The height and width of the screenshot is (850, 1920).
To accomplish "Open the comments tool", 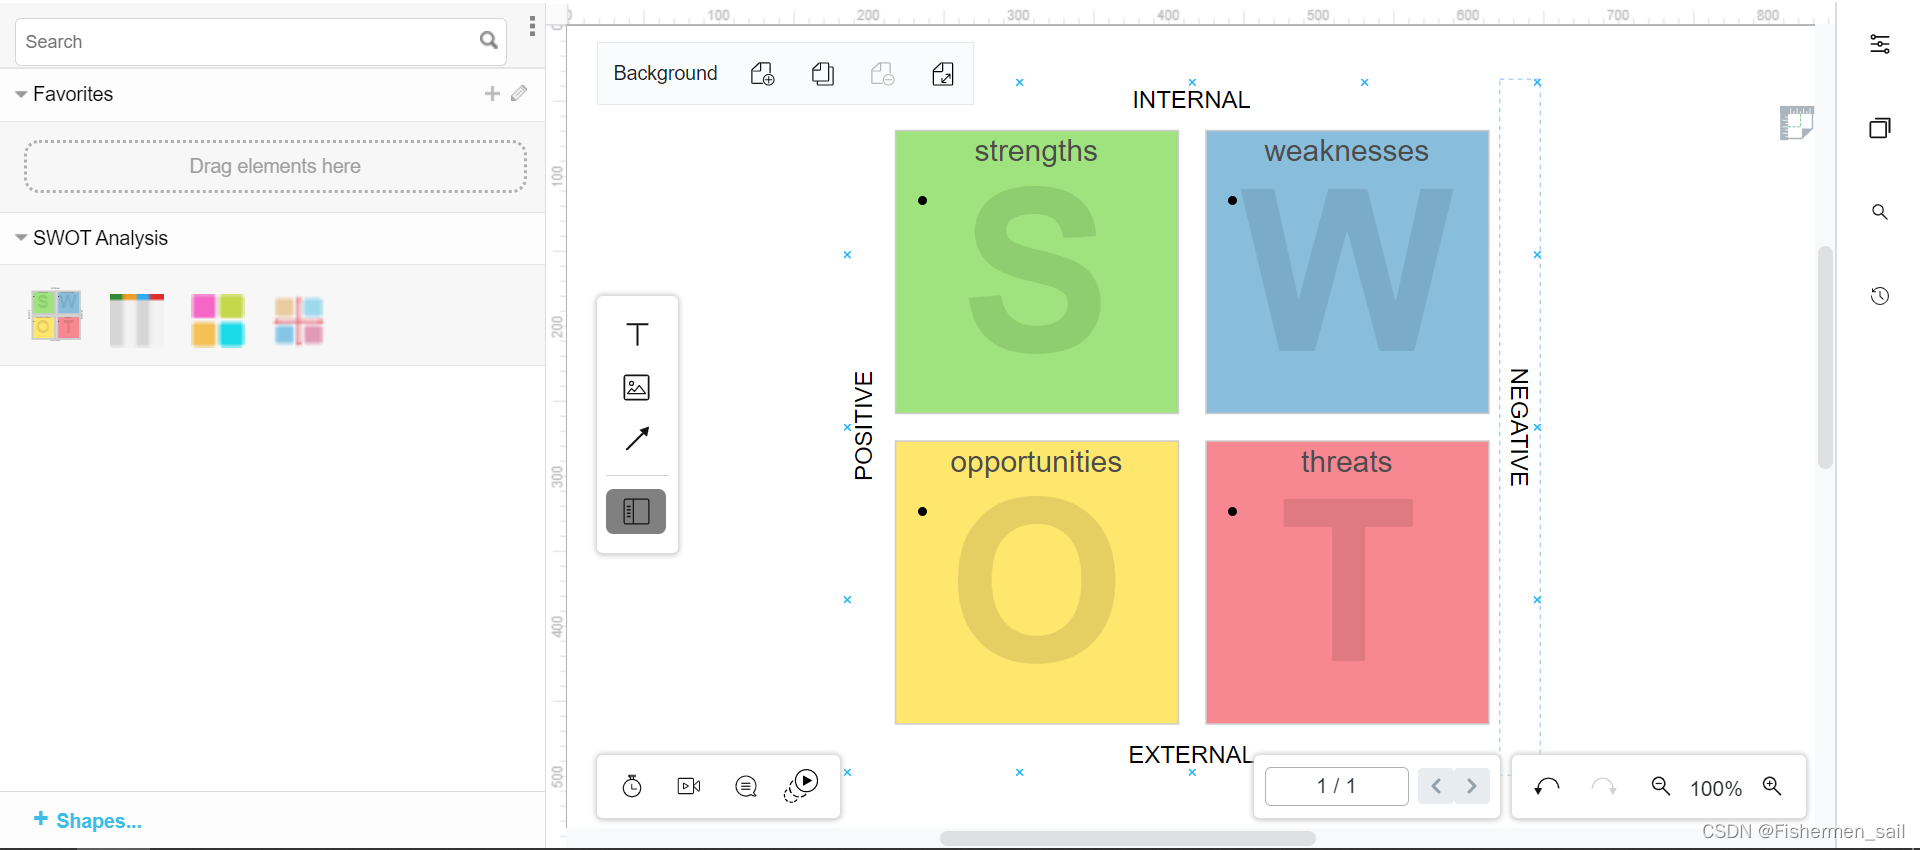I will pos(746,787).
